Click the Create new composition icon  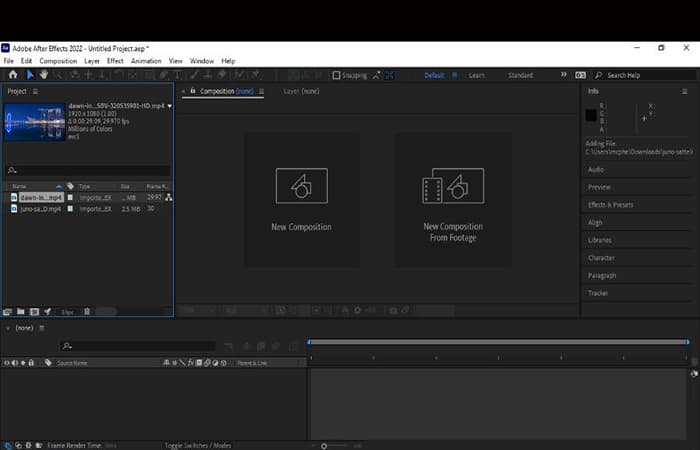pyautogui.click(x=34, y=312)
